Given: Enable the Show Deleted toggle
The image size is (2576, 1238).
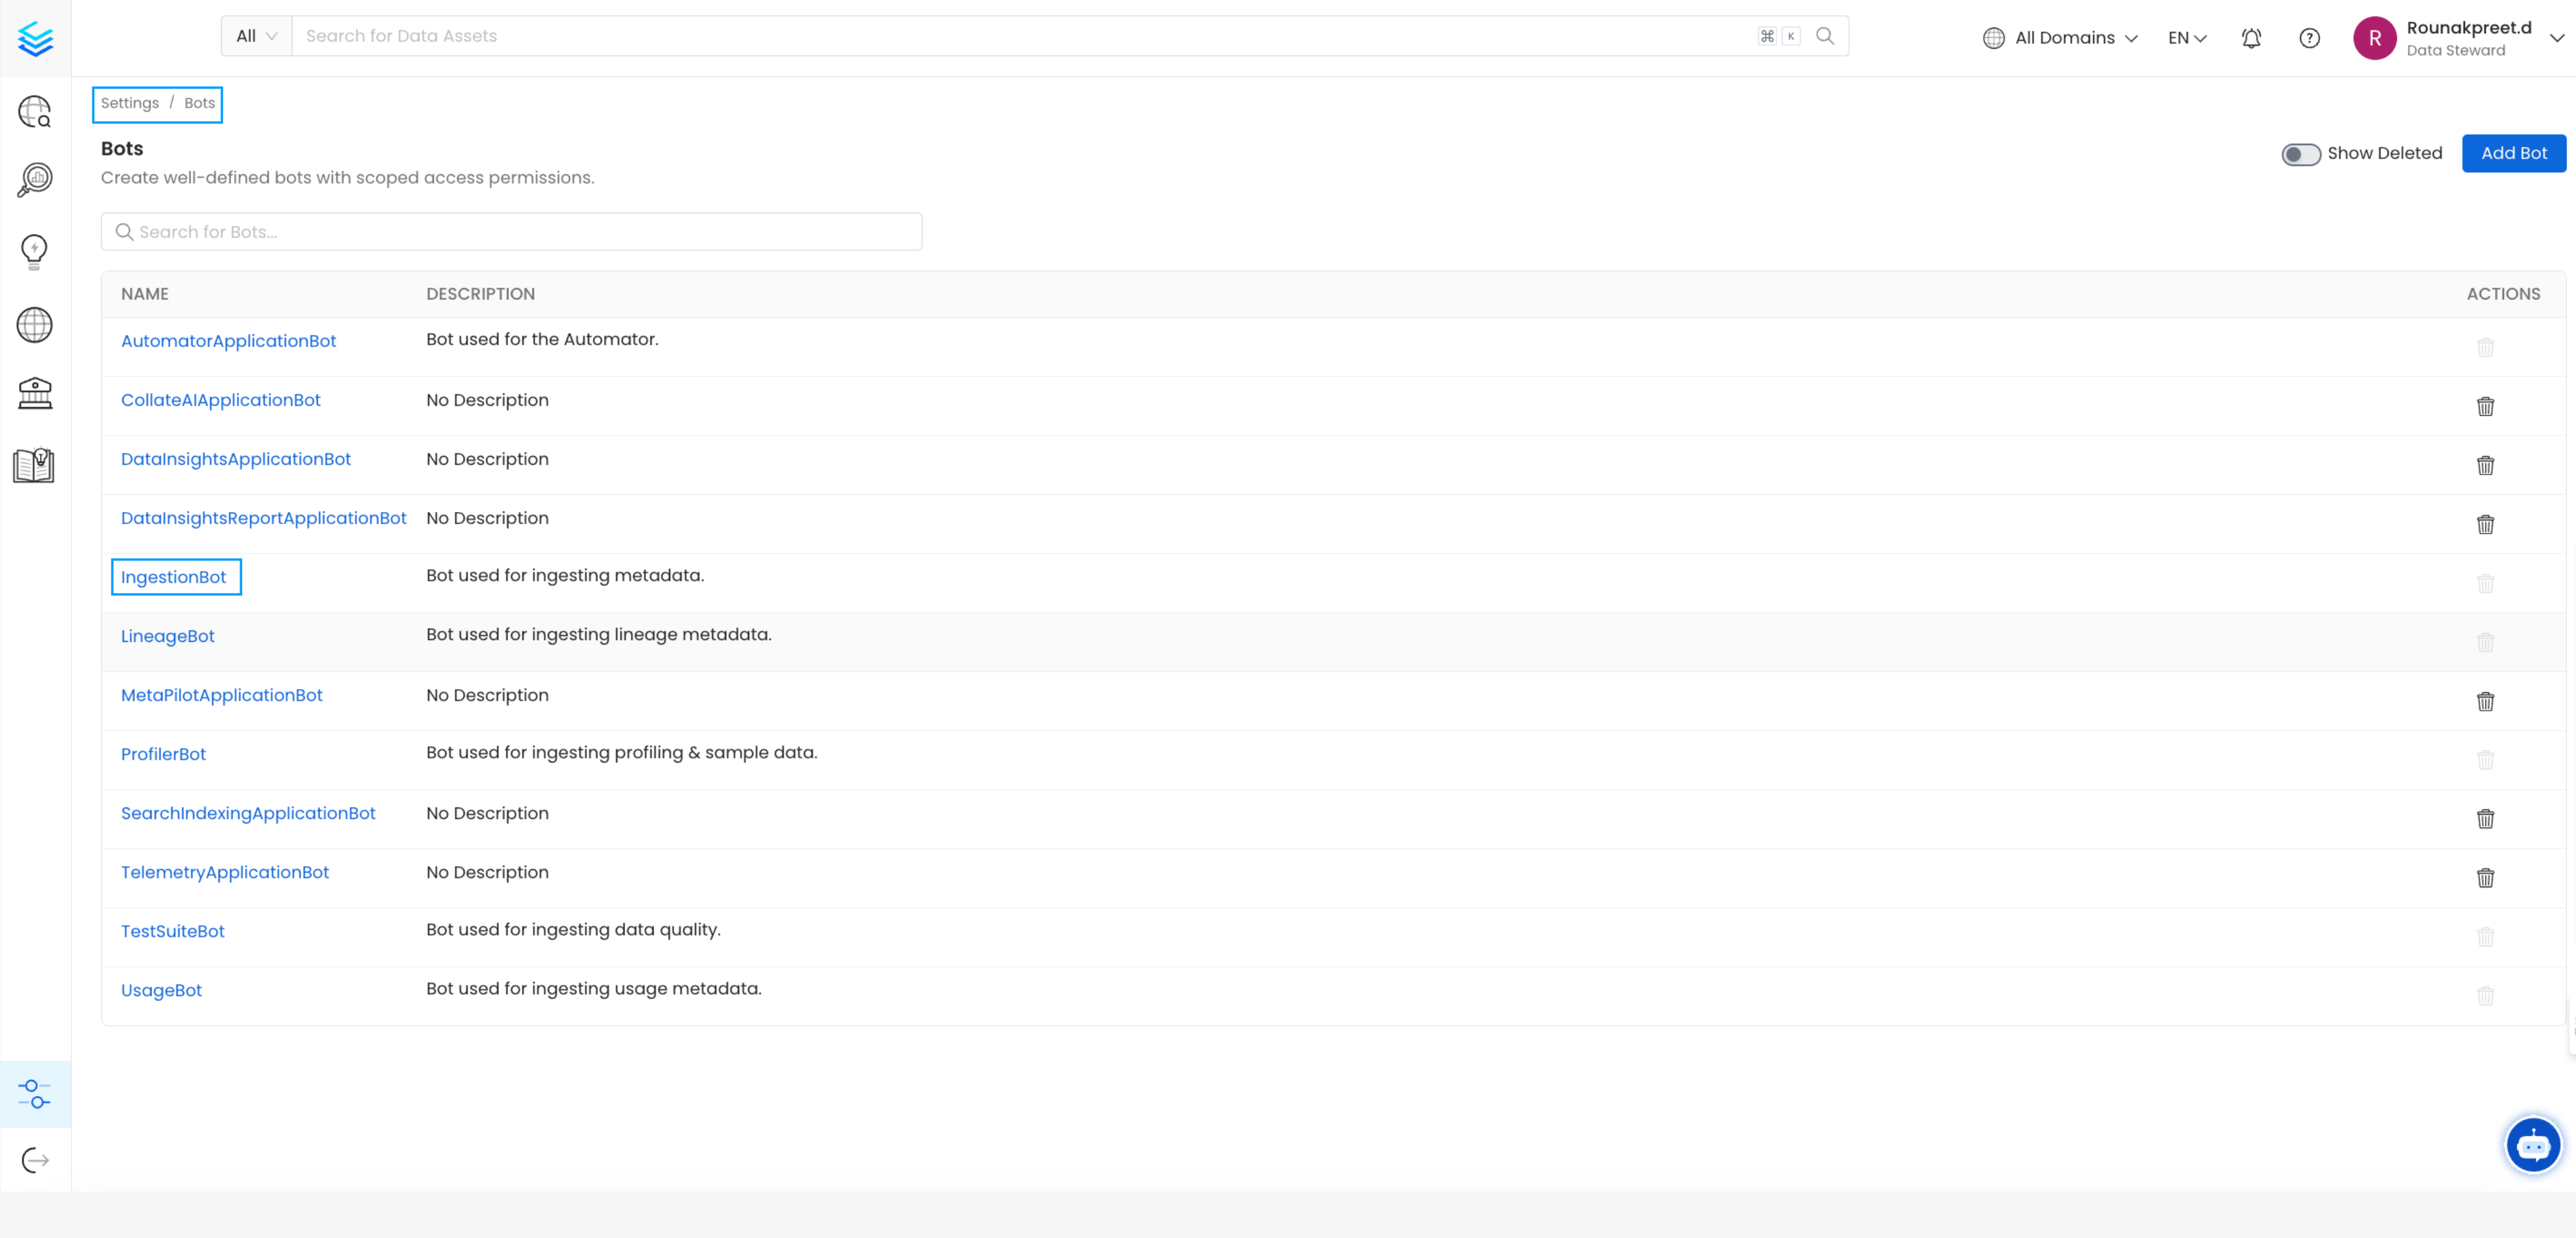Looking at the screenshot, I should tap(2301, 154).
